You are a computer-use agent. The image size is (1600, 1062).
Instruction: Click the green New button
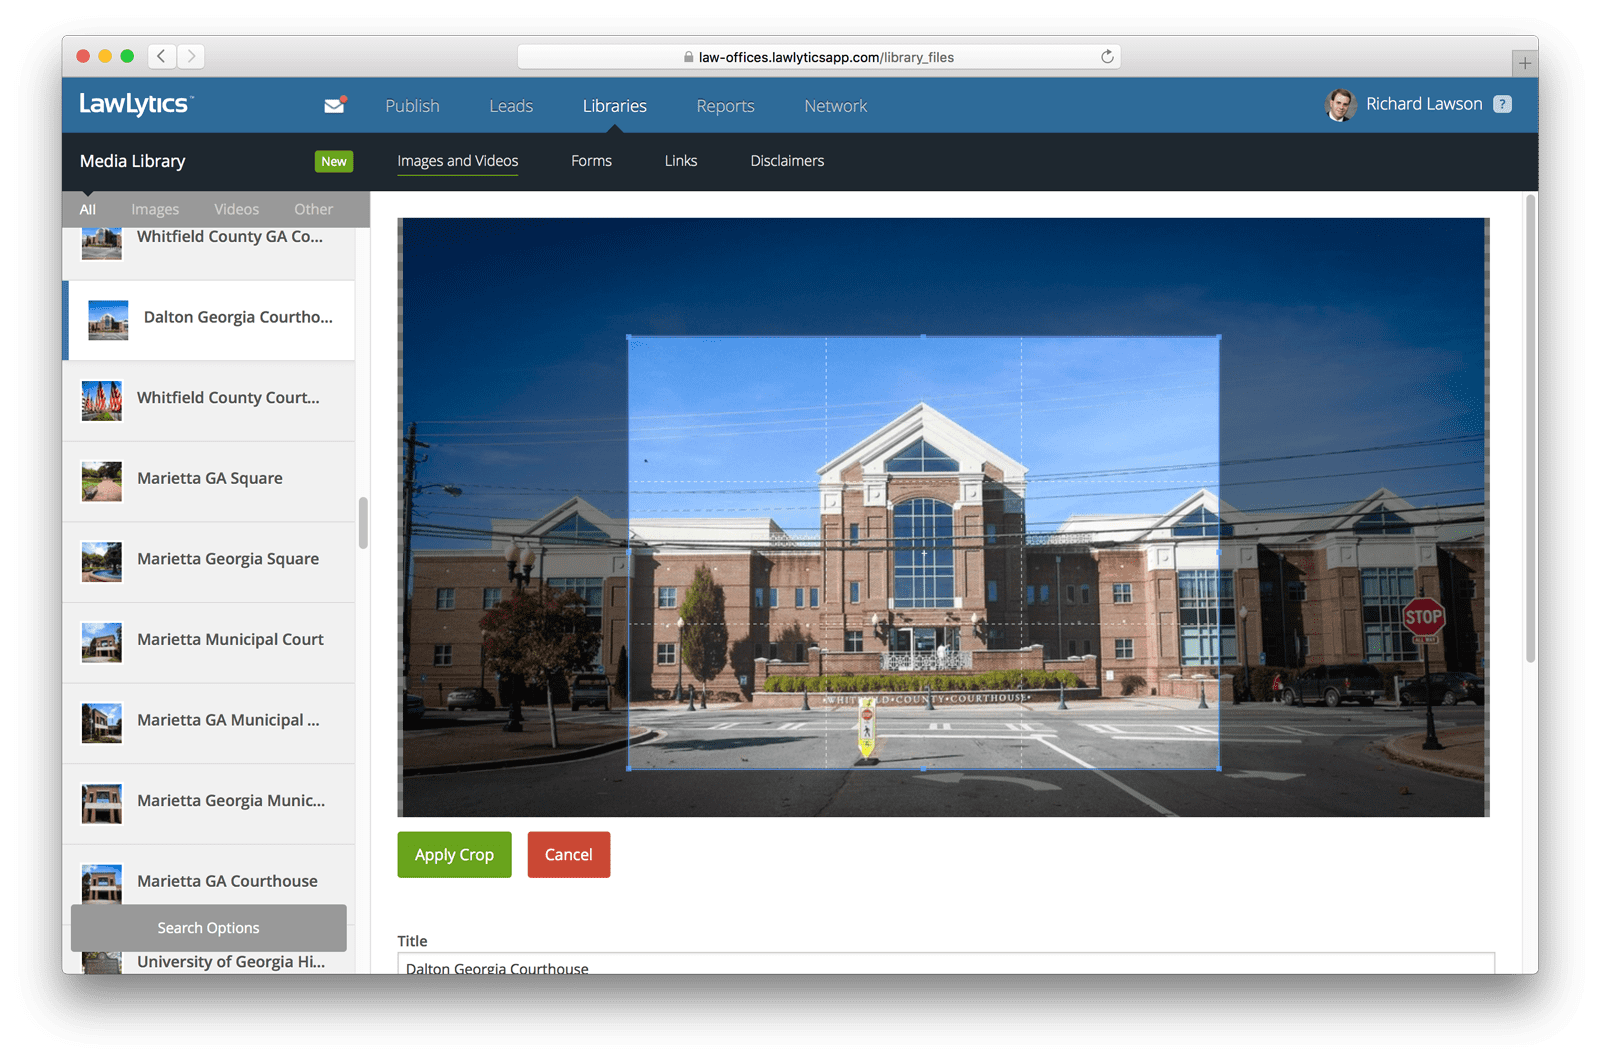[334, 161]
